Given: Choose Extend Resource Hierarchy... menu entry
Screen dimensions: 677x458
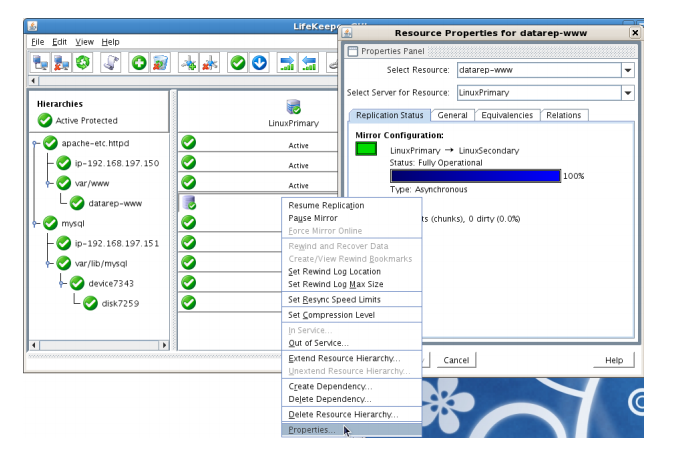Looking at the screenshot, I should [351, 358].
